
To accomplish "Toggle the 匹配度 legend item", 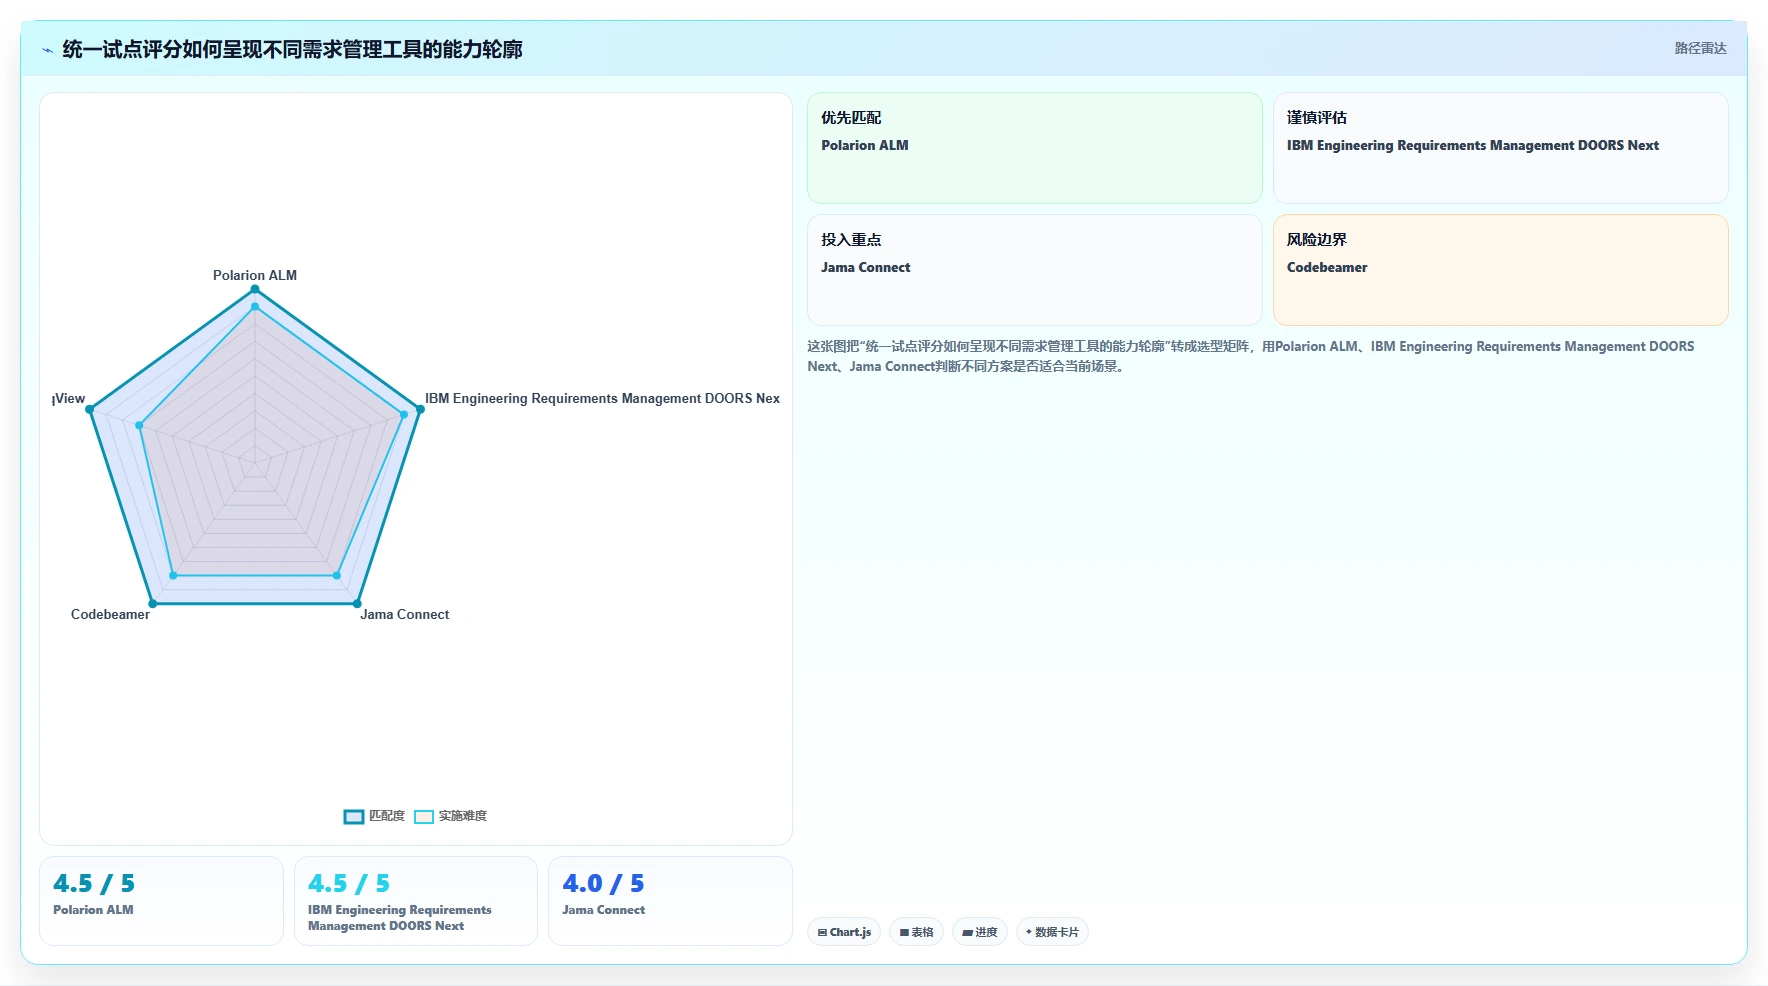I will click(375, 816).
